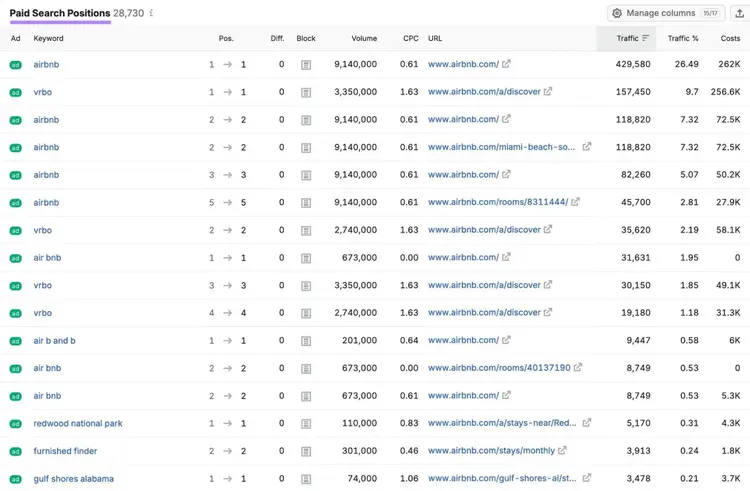Open external link icon for rooms/8311444 URL
The width and height of the screenshot is (750, 491).
coord(575,202)
